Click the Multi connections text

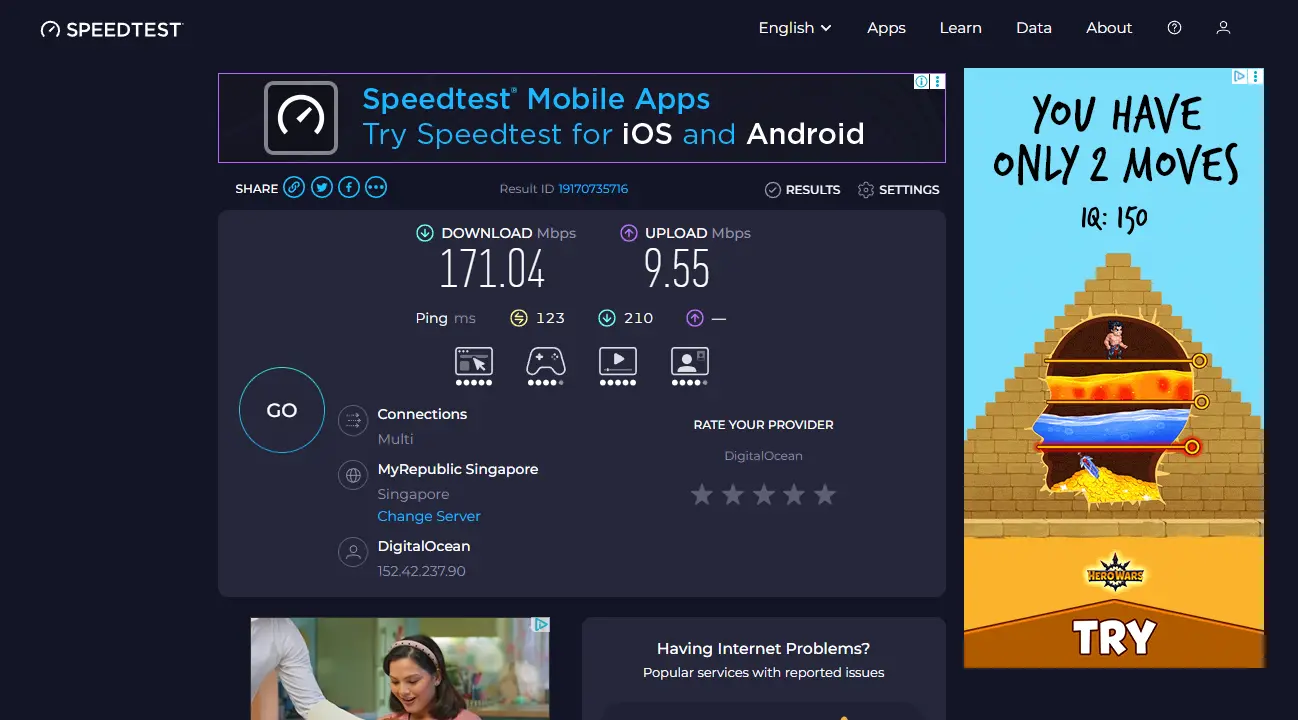click(395, 439)
